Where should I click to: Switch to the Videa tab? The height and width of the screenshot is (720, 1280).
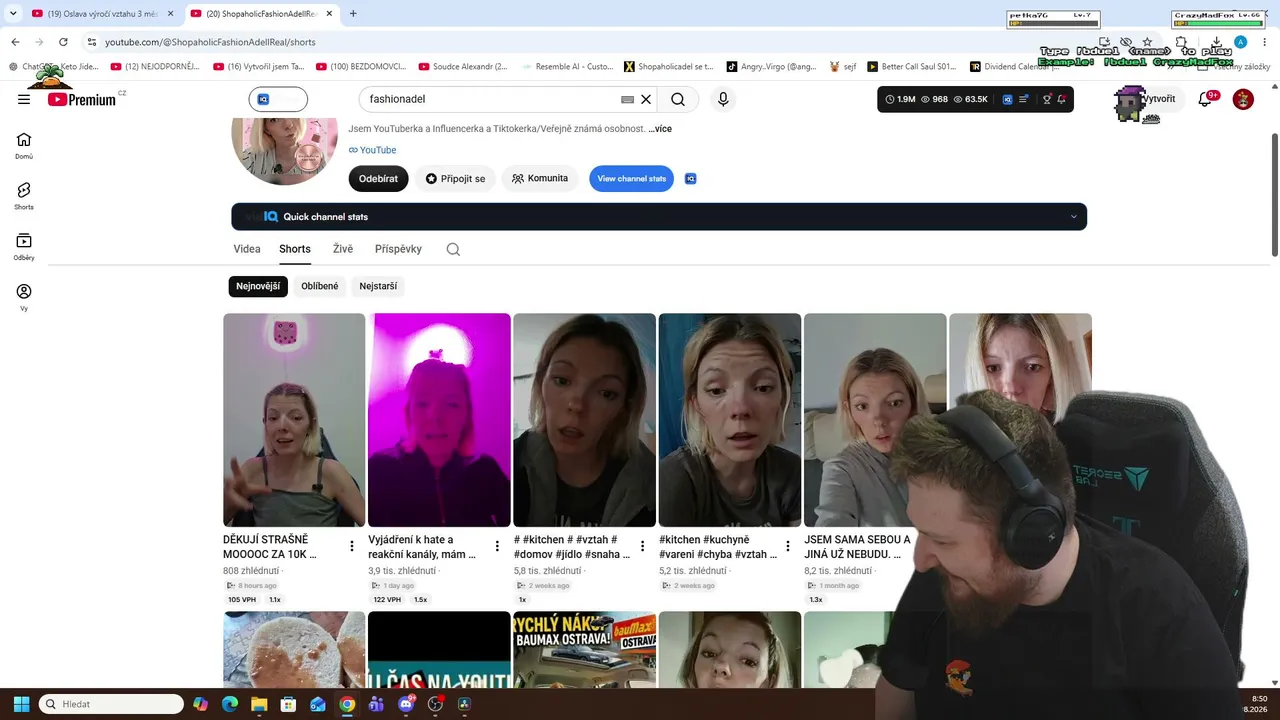click(247, 249)
